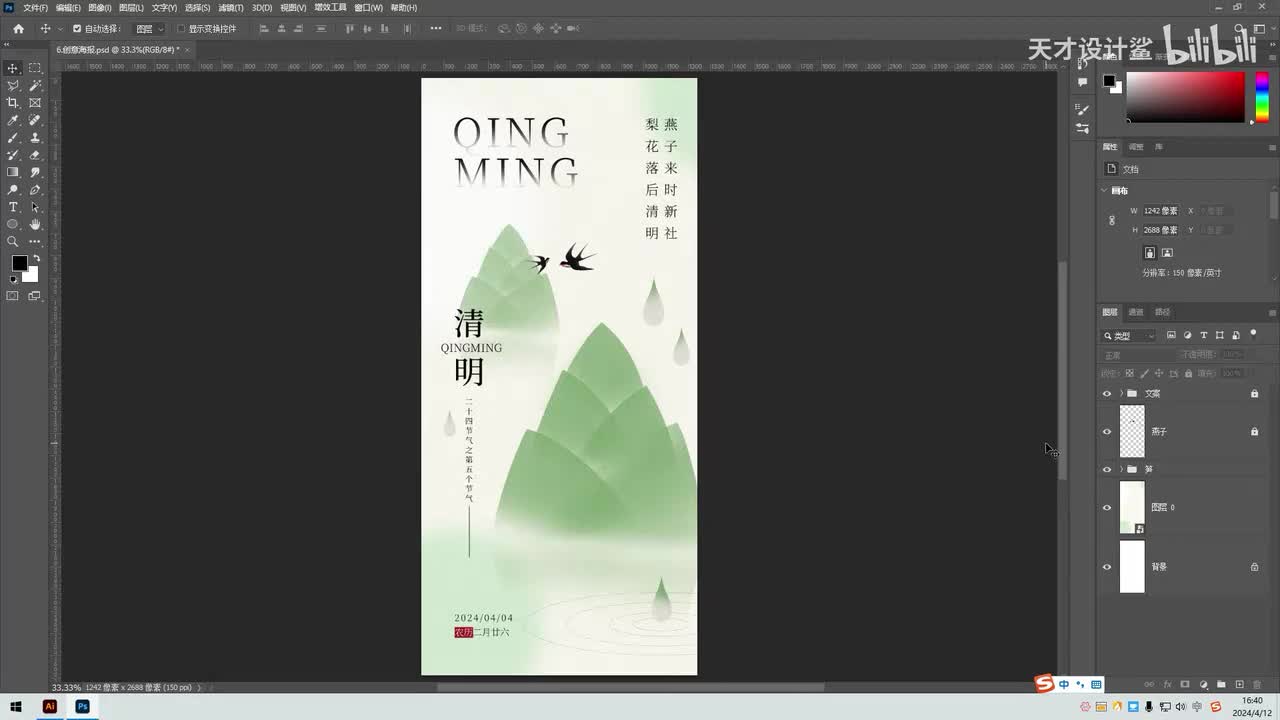Toggle the auto-select checkbox

click(x=77, y=29)
